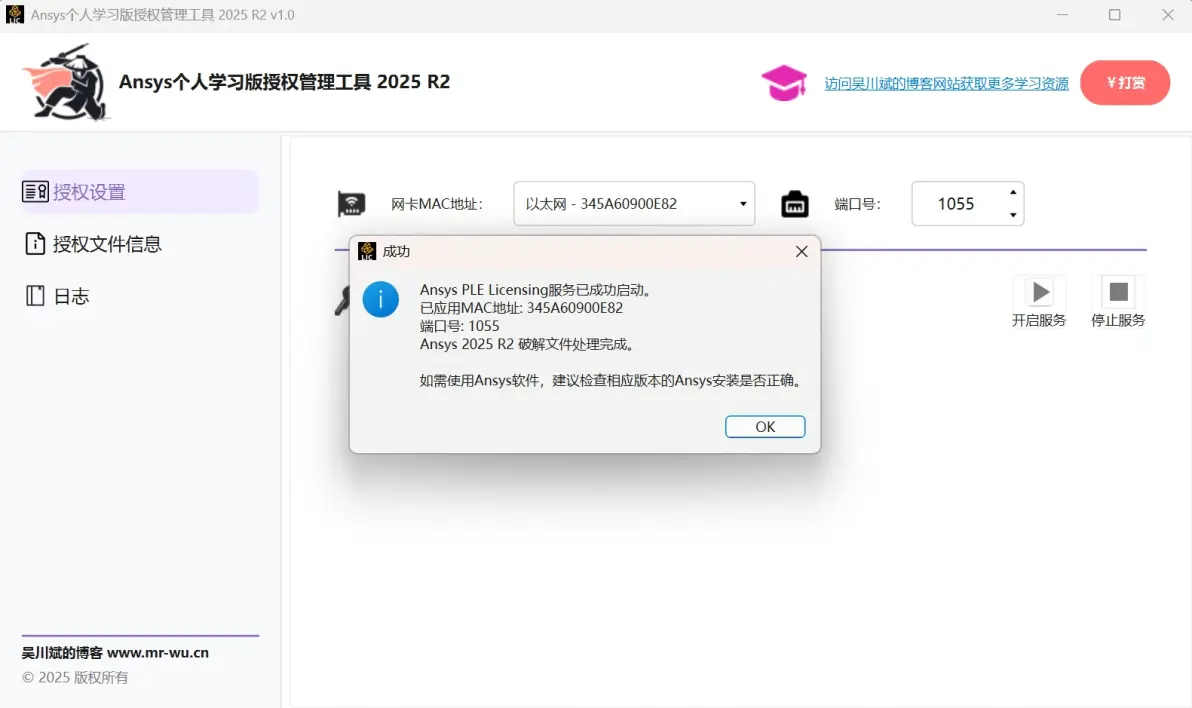Open the Ethernet 345A60900E82 combo box
1192x708 pixels.
pyautogui.click(x=634, y=204)
